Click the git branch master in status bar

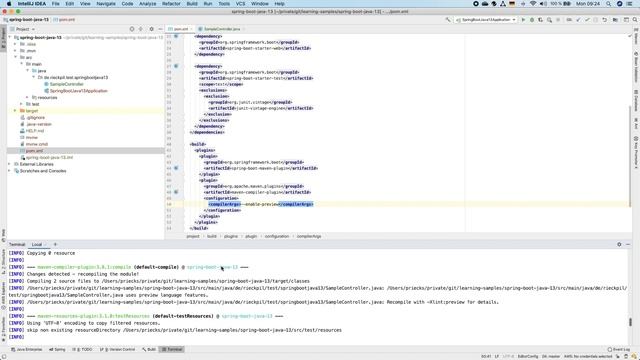[551, 356]
